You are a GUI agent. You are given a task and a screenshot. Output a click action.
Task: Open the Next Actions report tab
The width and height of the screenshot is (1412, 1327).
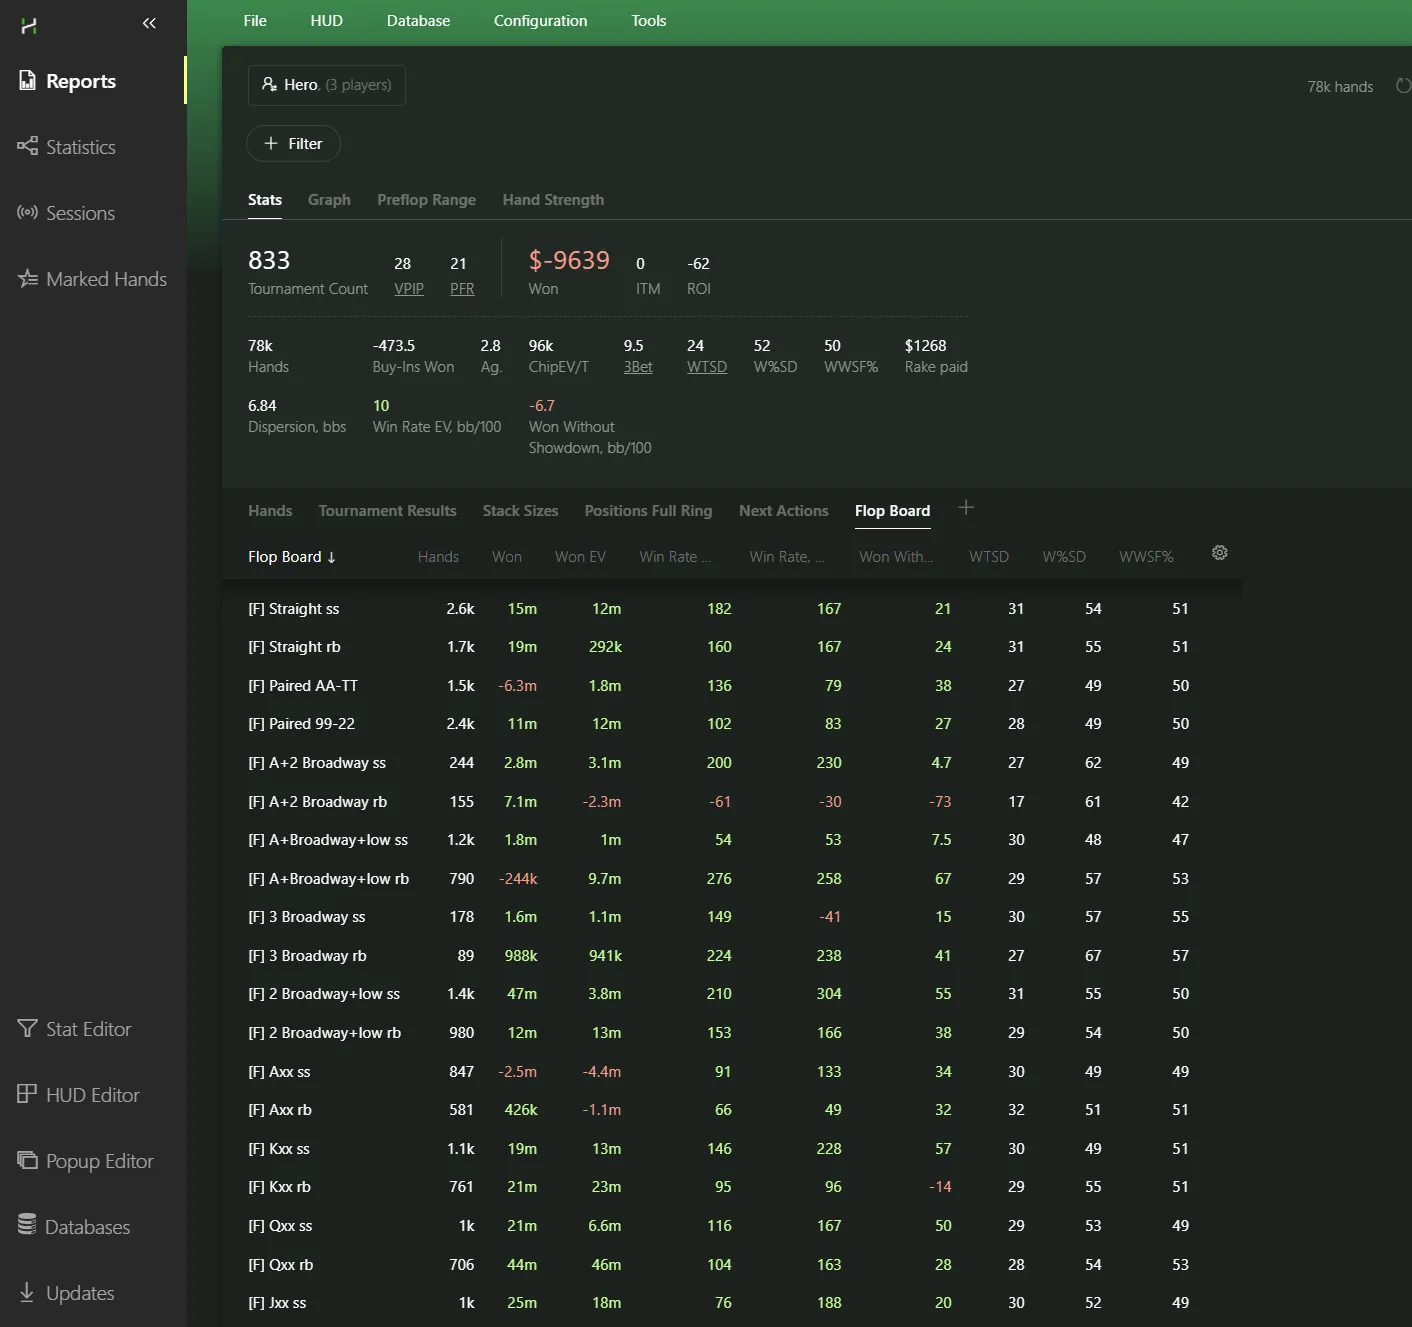pos(784,511)
